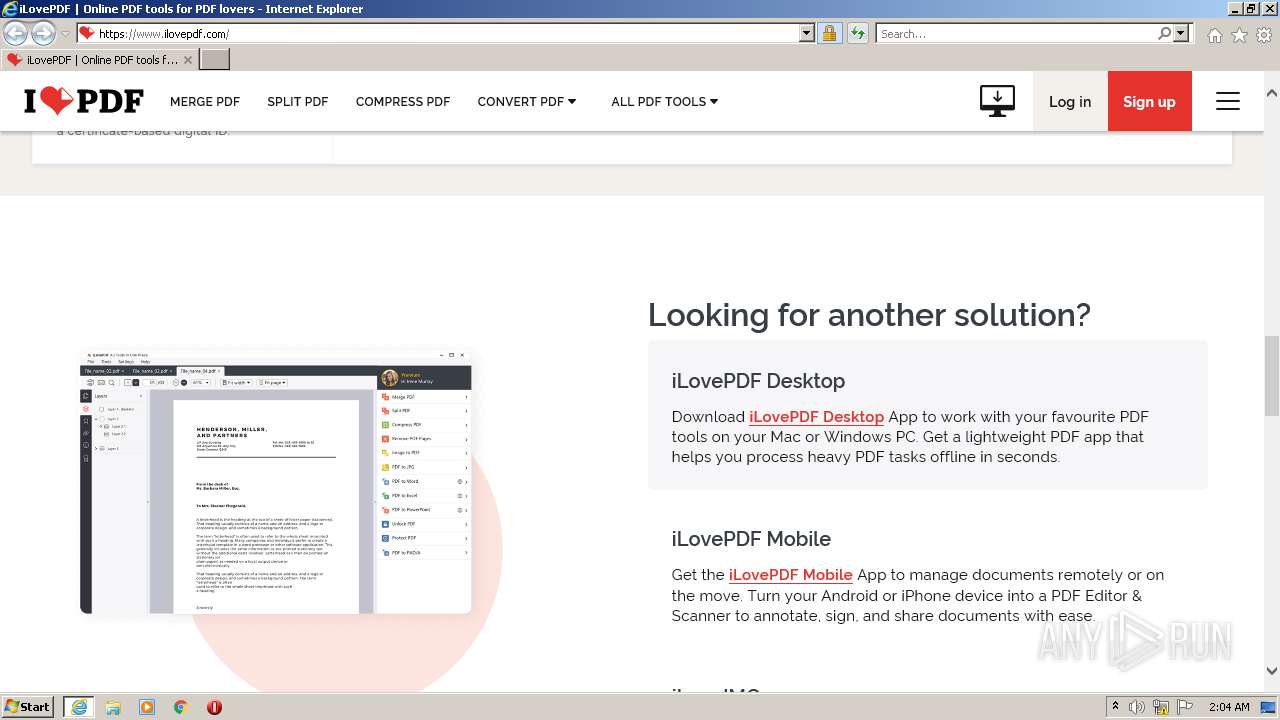The width and height of the screenshot is (1280, 720).
Task: Click the search magnifier icon
Action: coord(1164,33)
